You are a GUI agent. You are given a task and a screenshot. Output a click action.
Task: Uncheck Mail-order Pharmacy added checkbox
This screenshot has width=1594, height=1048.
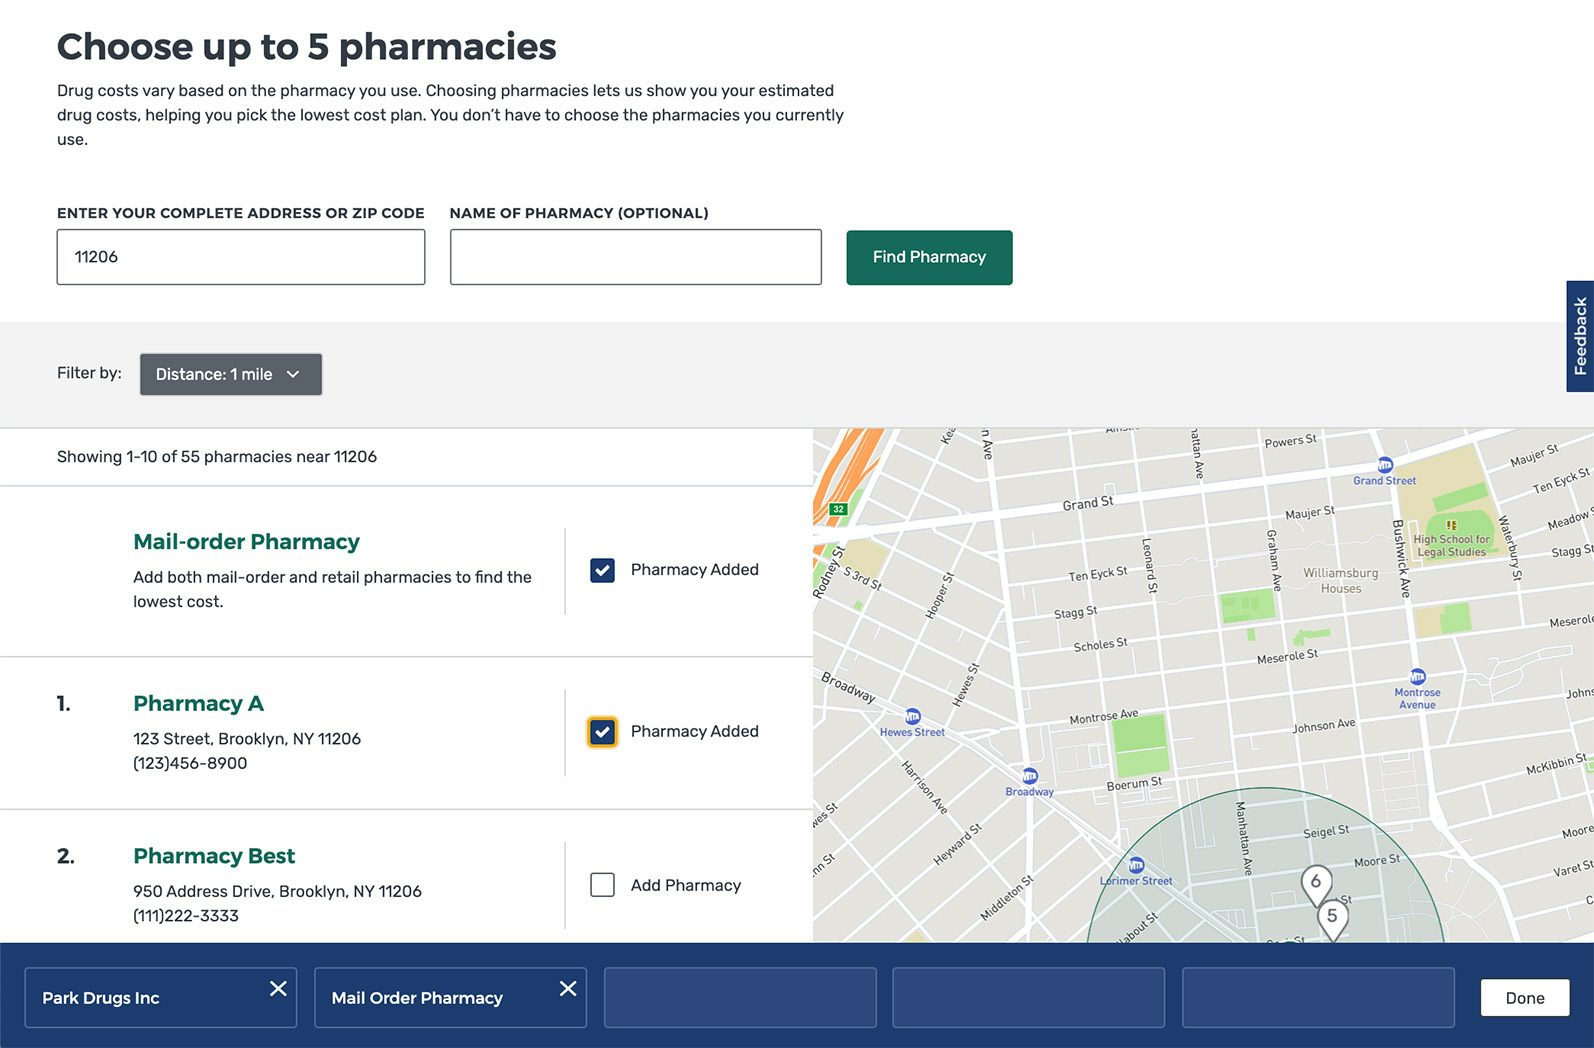602,570
